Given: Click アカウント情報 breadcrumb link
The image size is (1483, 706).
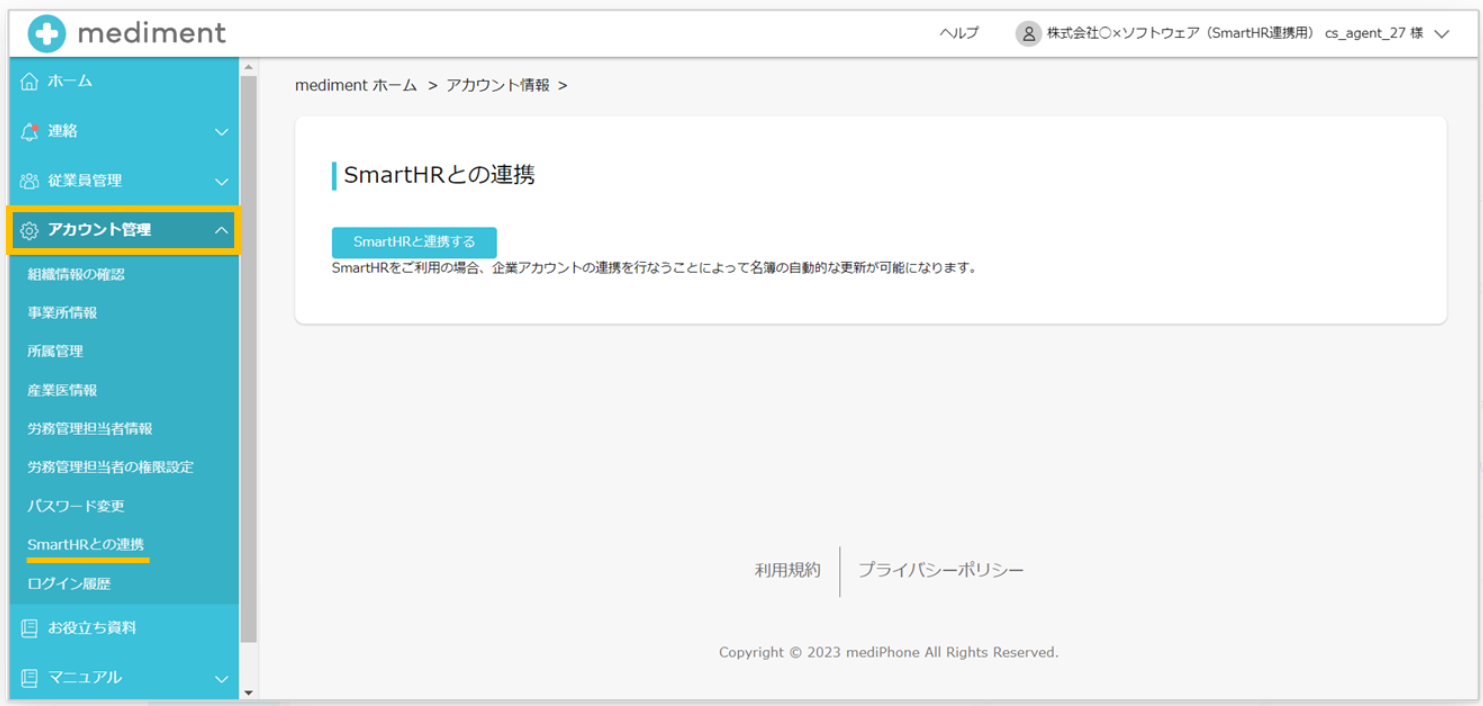Looking at the screenshot, I should coord(498,86).
